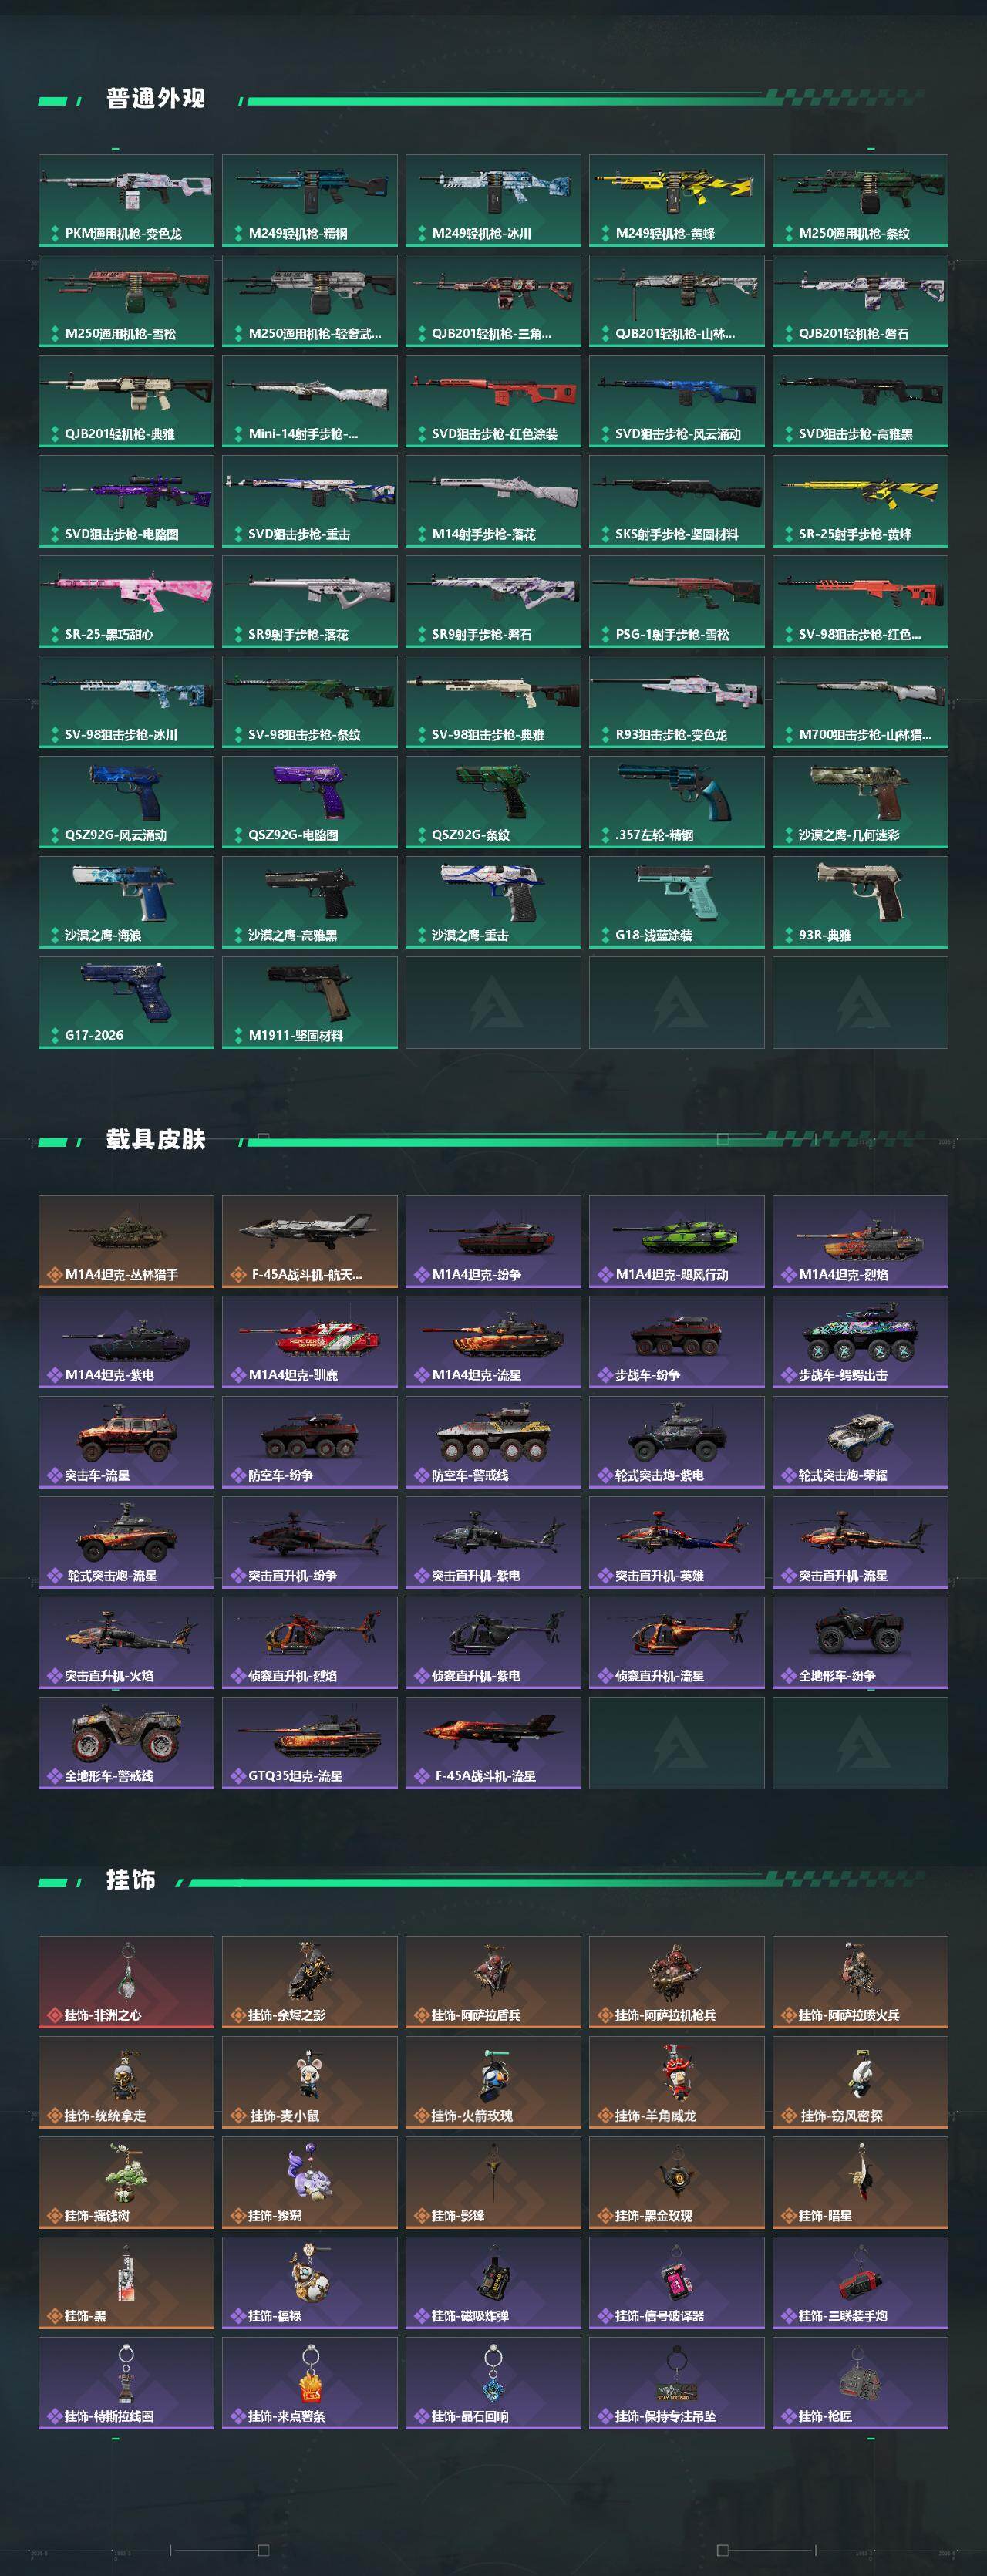This screenshot has width=987, height=2576.
Task: Click the M249轻机枪-黄蜂 skin tile
Action: pos(676,201)
